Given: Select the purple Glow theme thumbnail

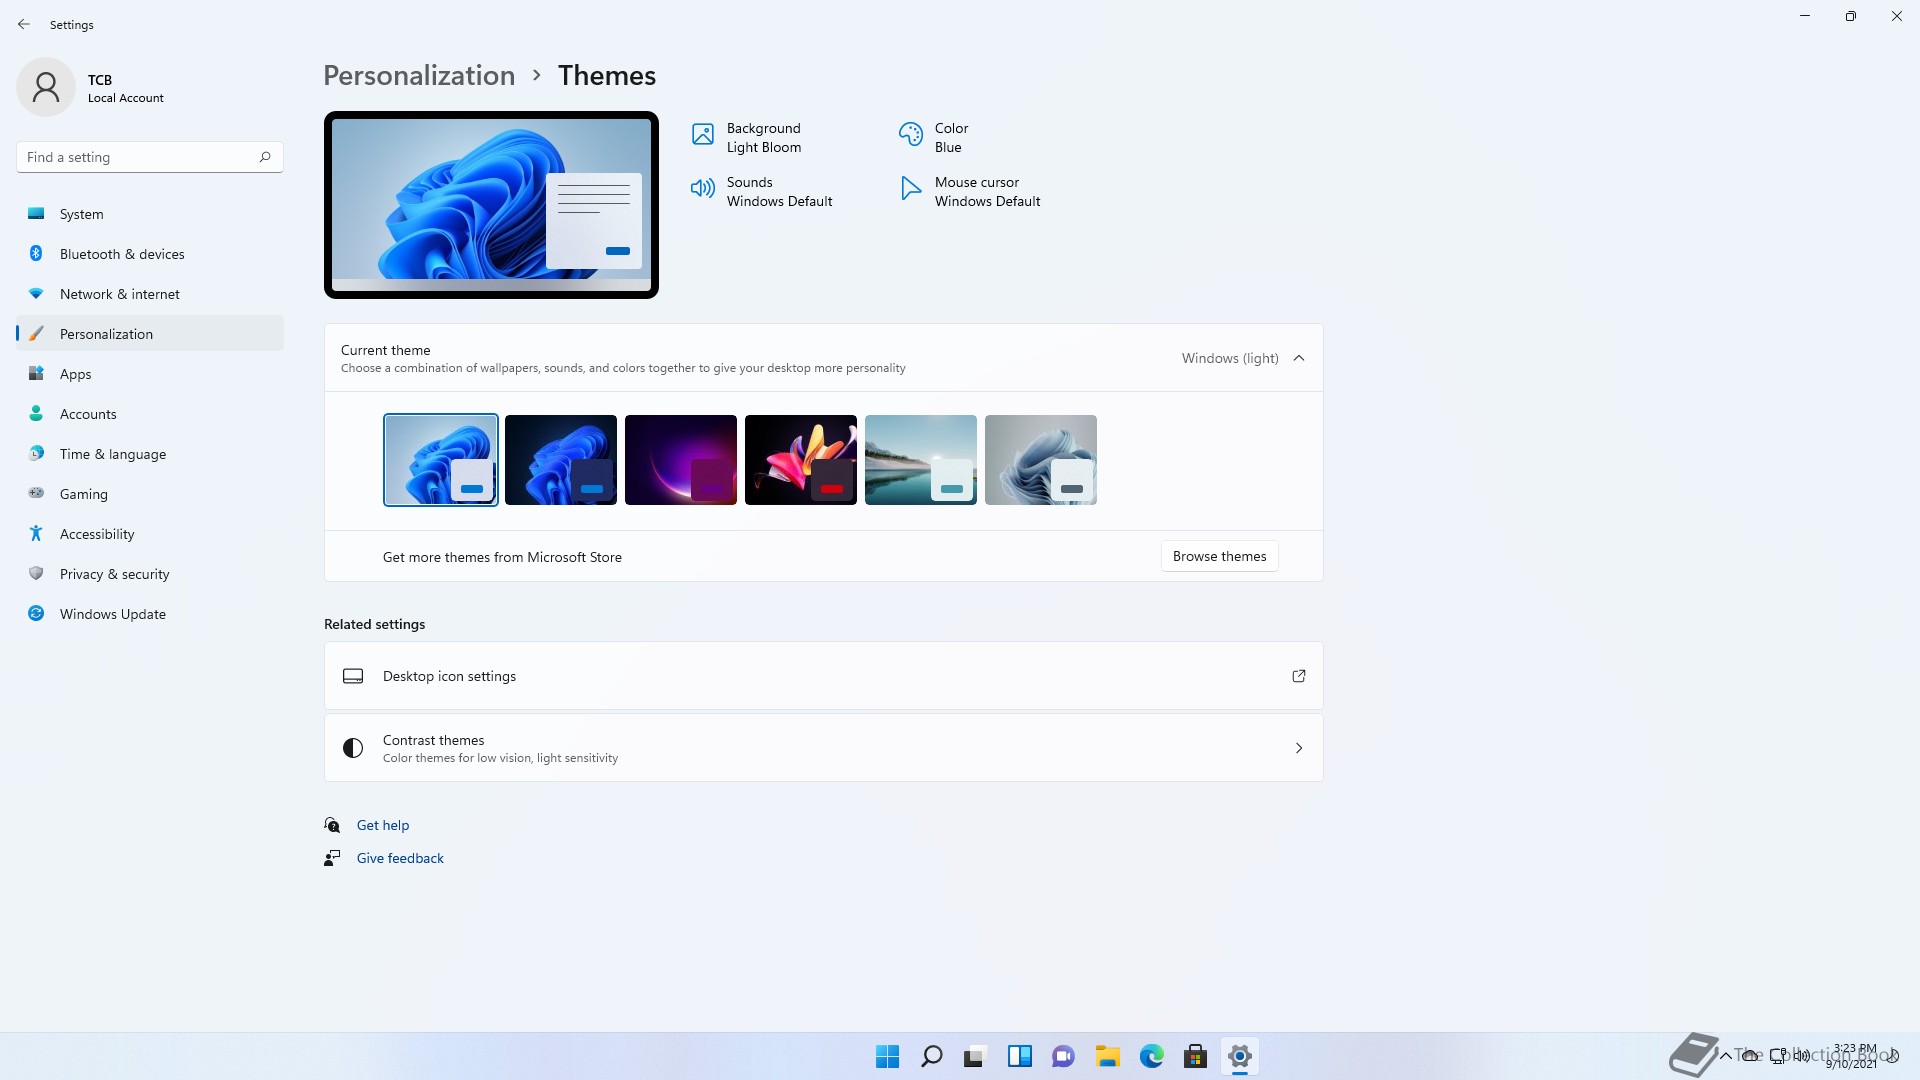Looking at the screenshot, I should (x=681, y=460).
